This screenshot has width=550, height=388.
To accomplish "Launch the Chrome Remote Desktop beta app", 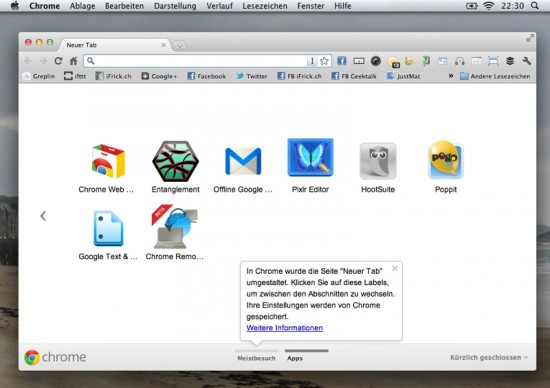I will point(175,227).
